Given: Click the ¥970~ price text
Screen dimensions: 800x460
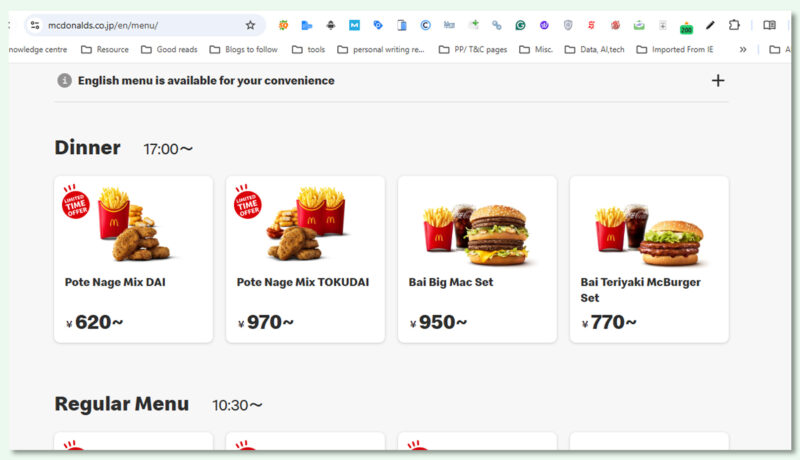Looking at the screenshot, I should [266, 322].
